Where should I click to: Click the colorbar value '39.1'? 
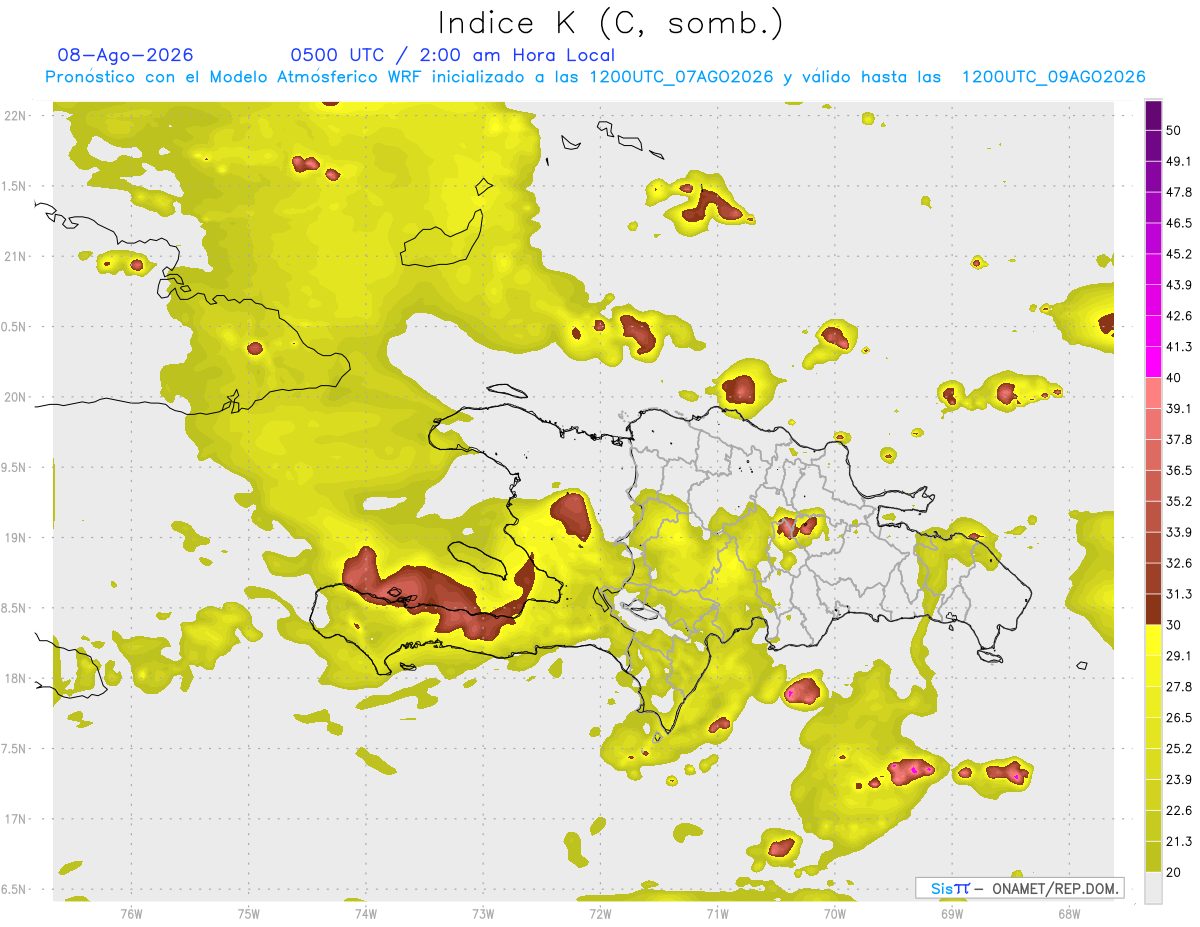[1179, 408]
